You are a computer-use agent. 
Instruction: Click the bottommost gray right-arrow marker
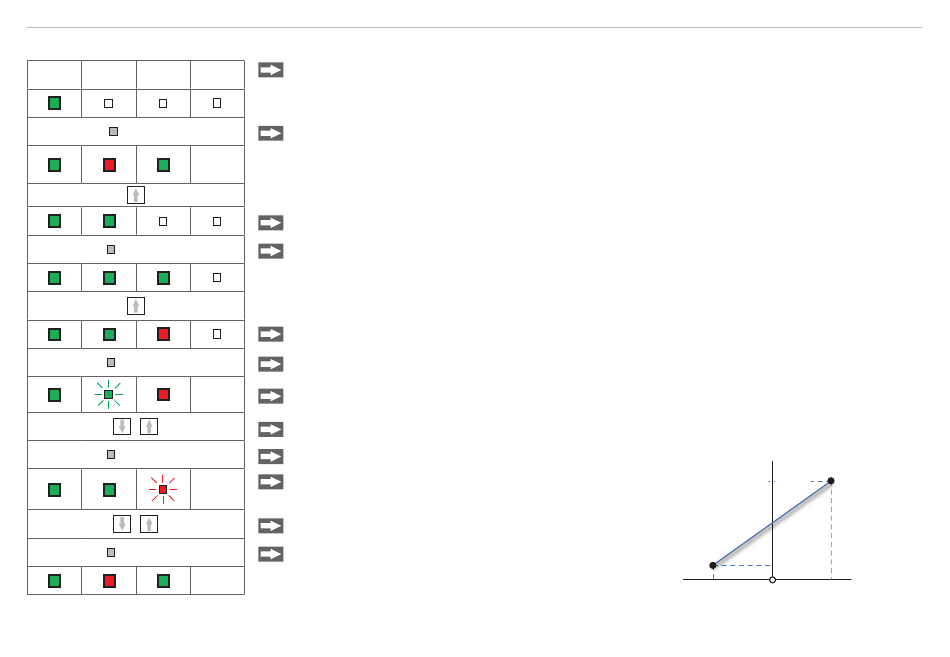click(x=271, y=554)
